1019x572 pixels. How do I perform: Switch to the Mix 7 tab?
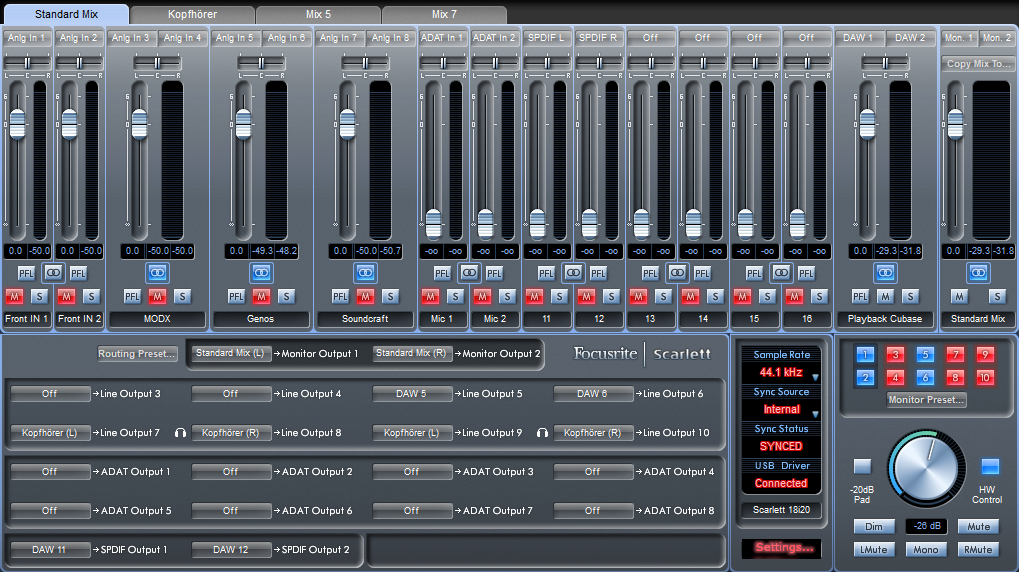pos(444,15)
